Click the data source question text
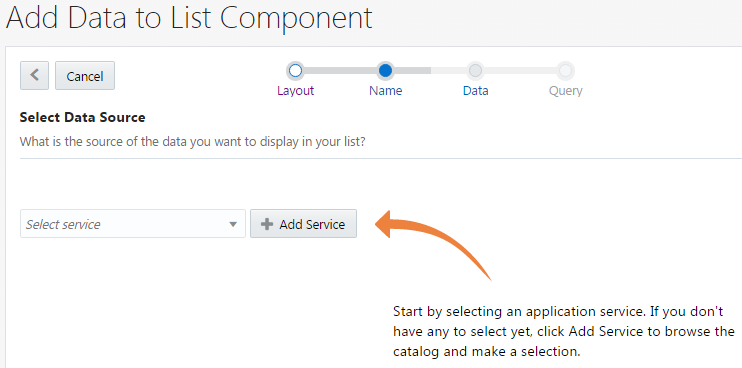742x368 pixels. 193,141
